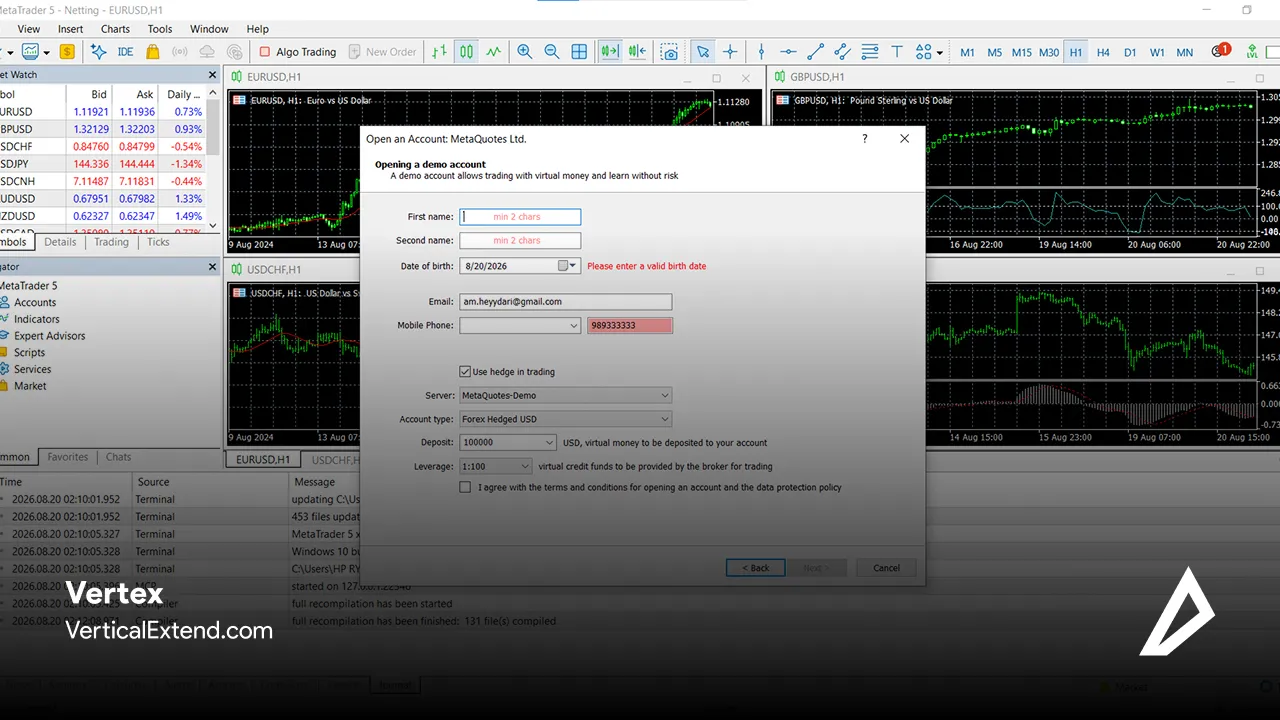Image resolution: width=1280 pixels, height=720 pixels.
Task: Toggle Algo Trading in toolbar
Action: pos(297,52)
